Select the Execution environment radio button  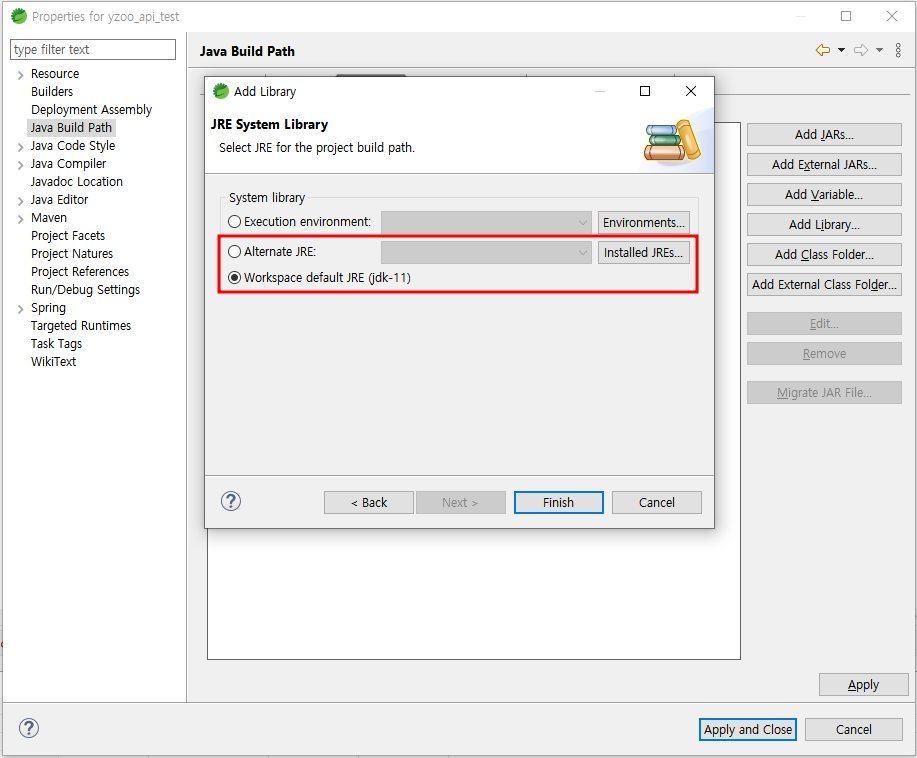coord(235,222)
